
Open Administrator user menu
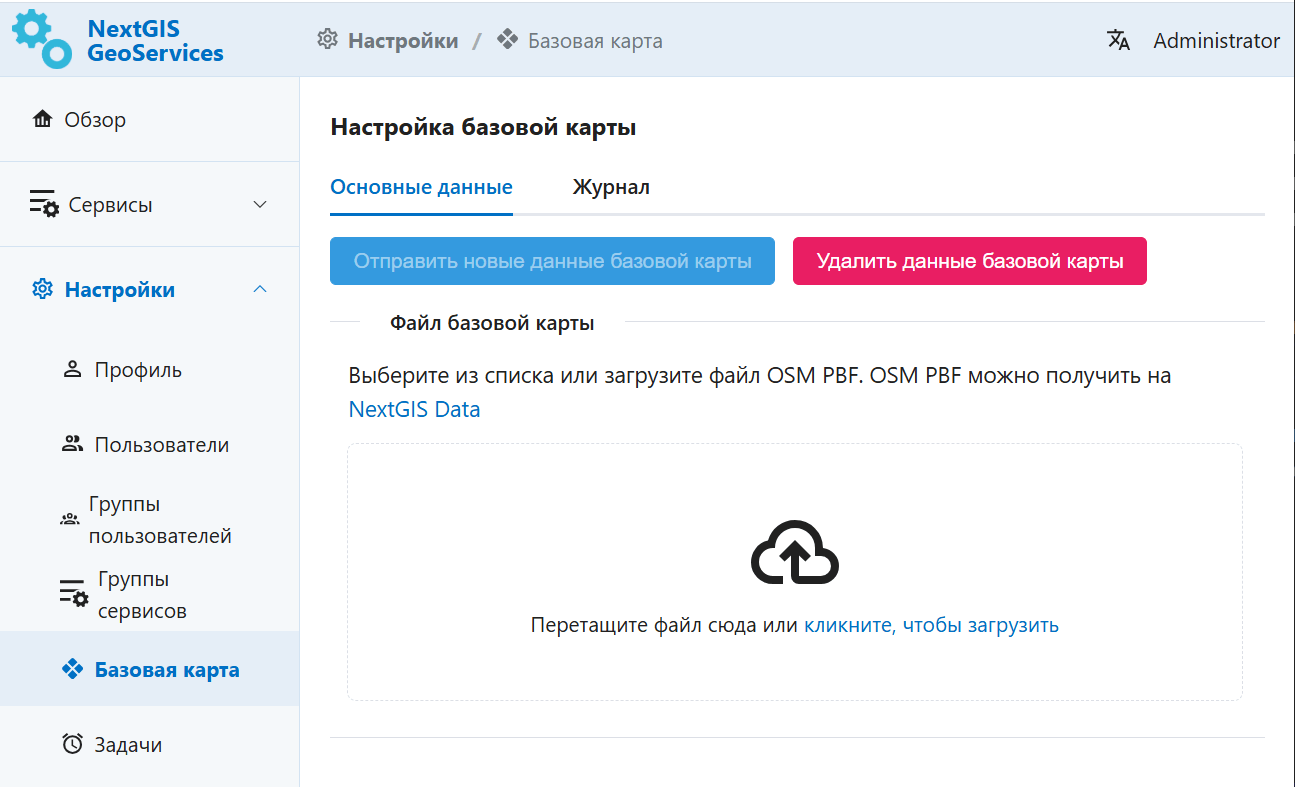click(x=1216, y=41)
